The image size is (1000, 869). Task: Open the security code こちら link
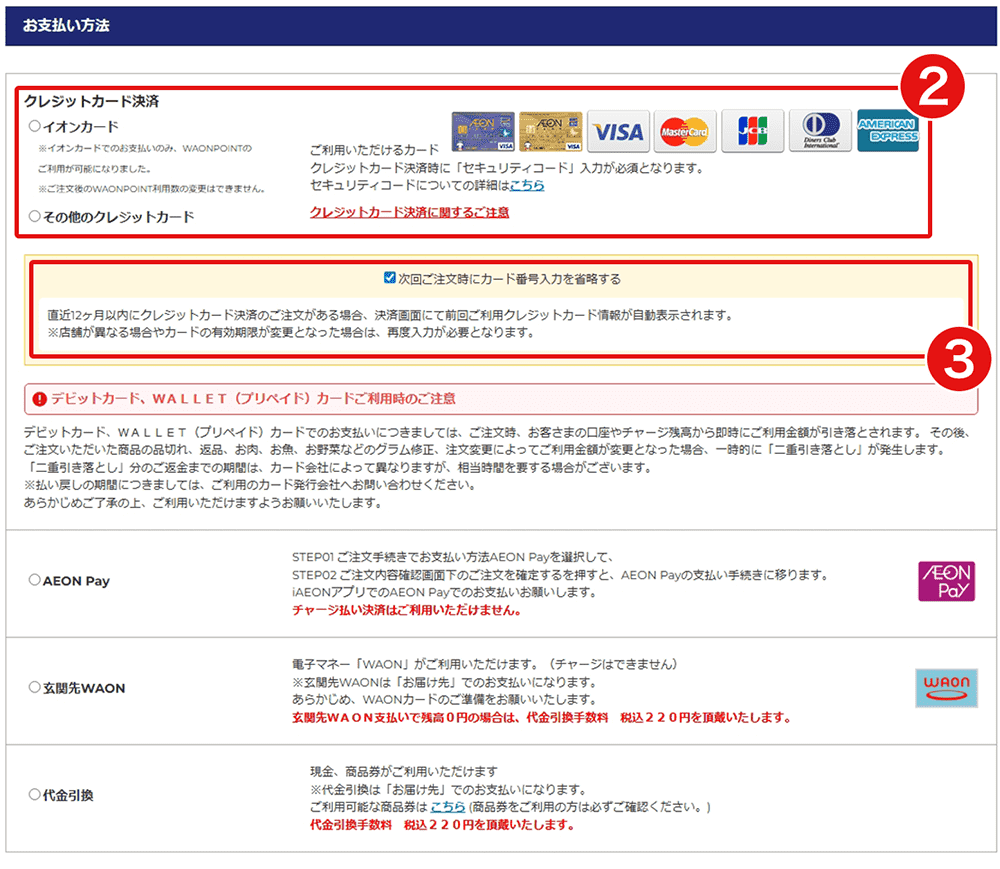point(527,185)
